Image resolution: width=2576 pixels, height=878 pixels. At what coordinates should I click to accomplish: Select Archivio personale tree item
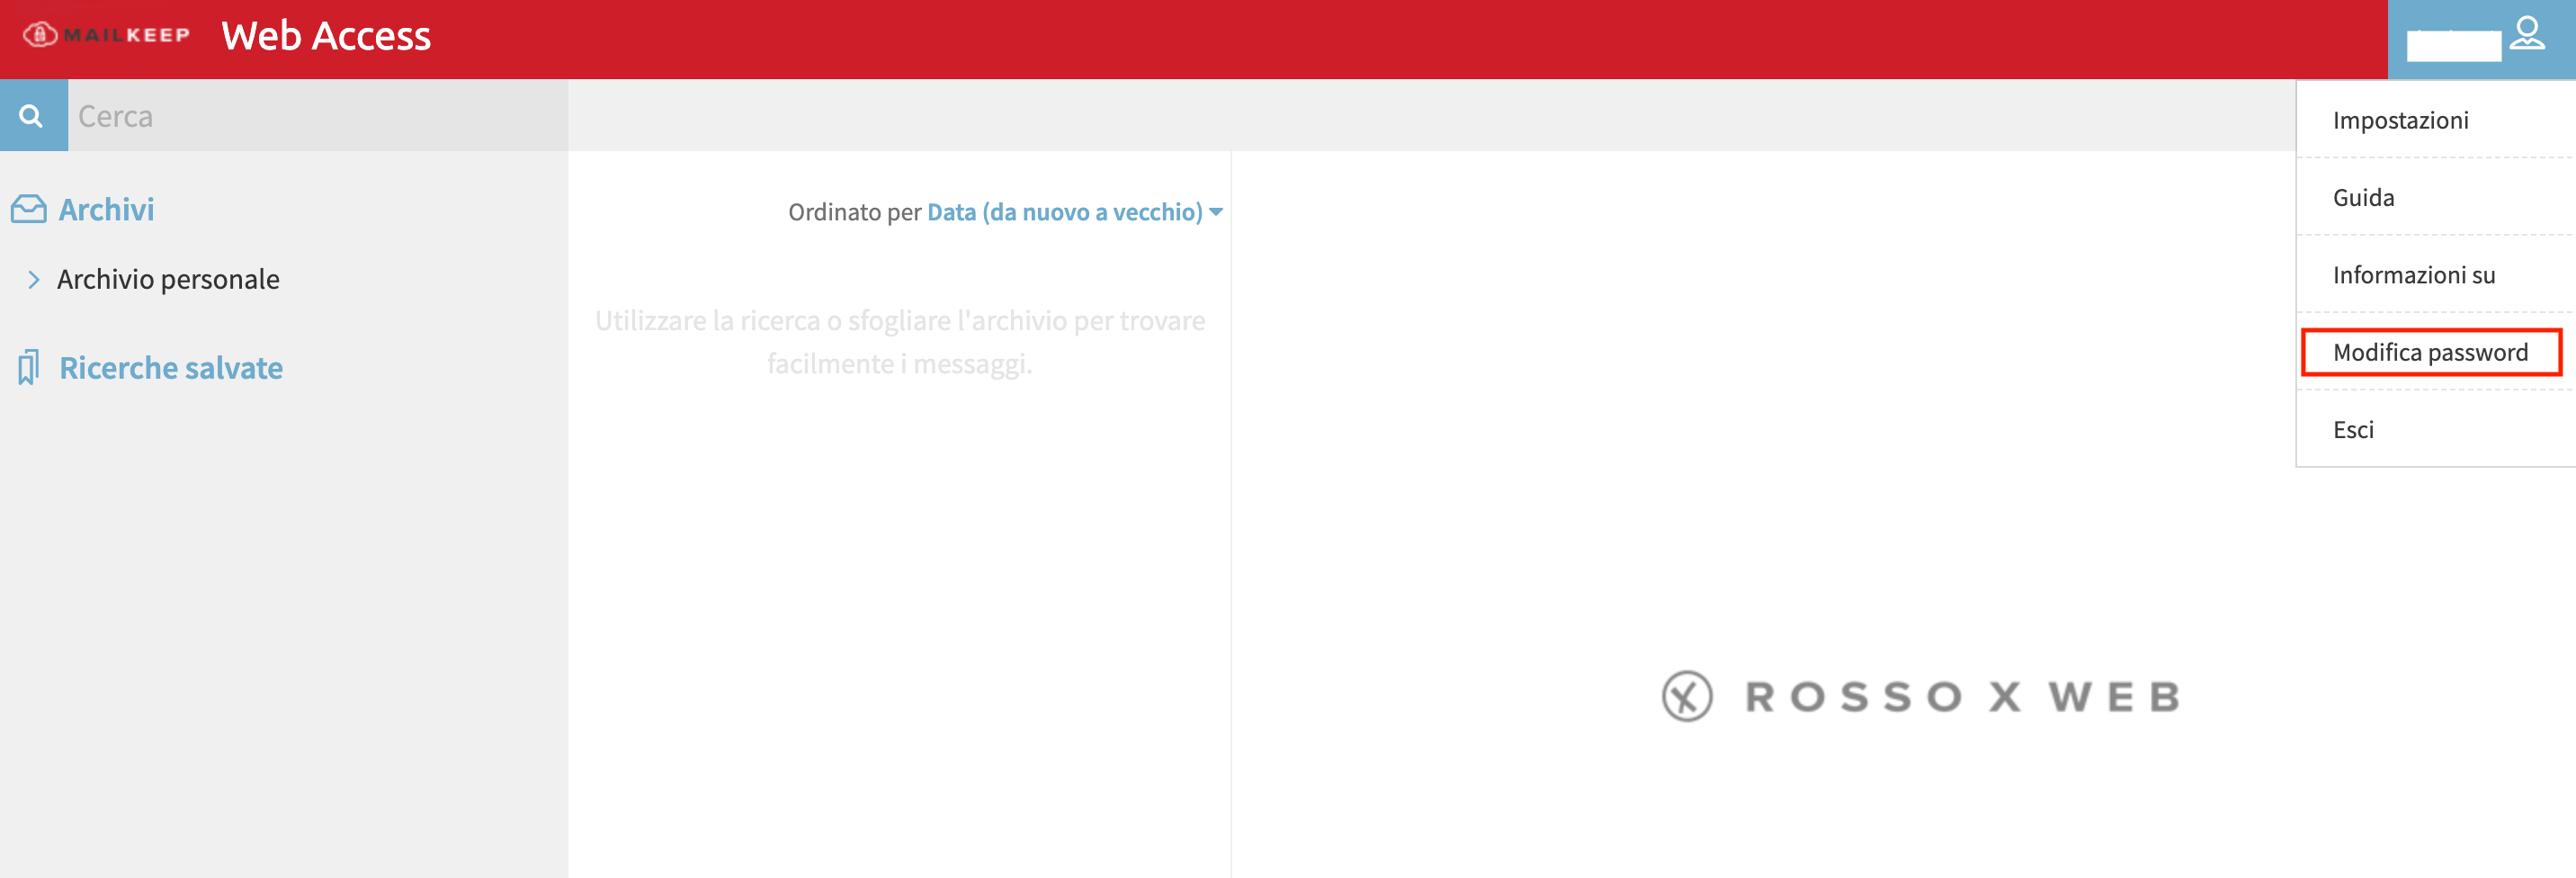click(x=168, y=279)
